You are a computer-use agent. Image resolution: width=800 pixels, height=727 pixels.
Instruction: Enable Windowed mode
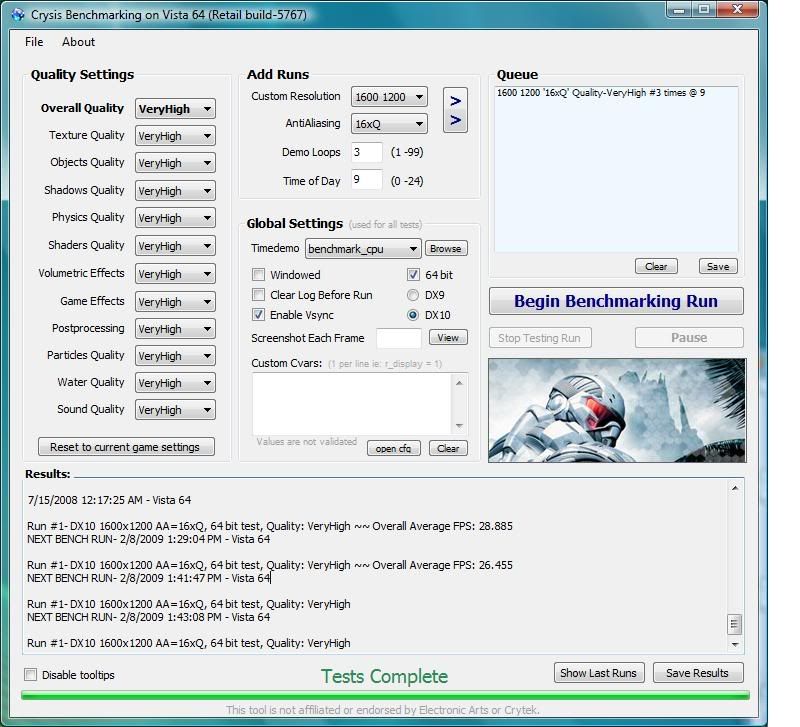click(258, 275)
